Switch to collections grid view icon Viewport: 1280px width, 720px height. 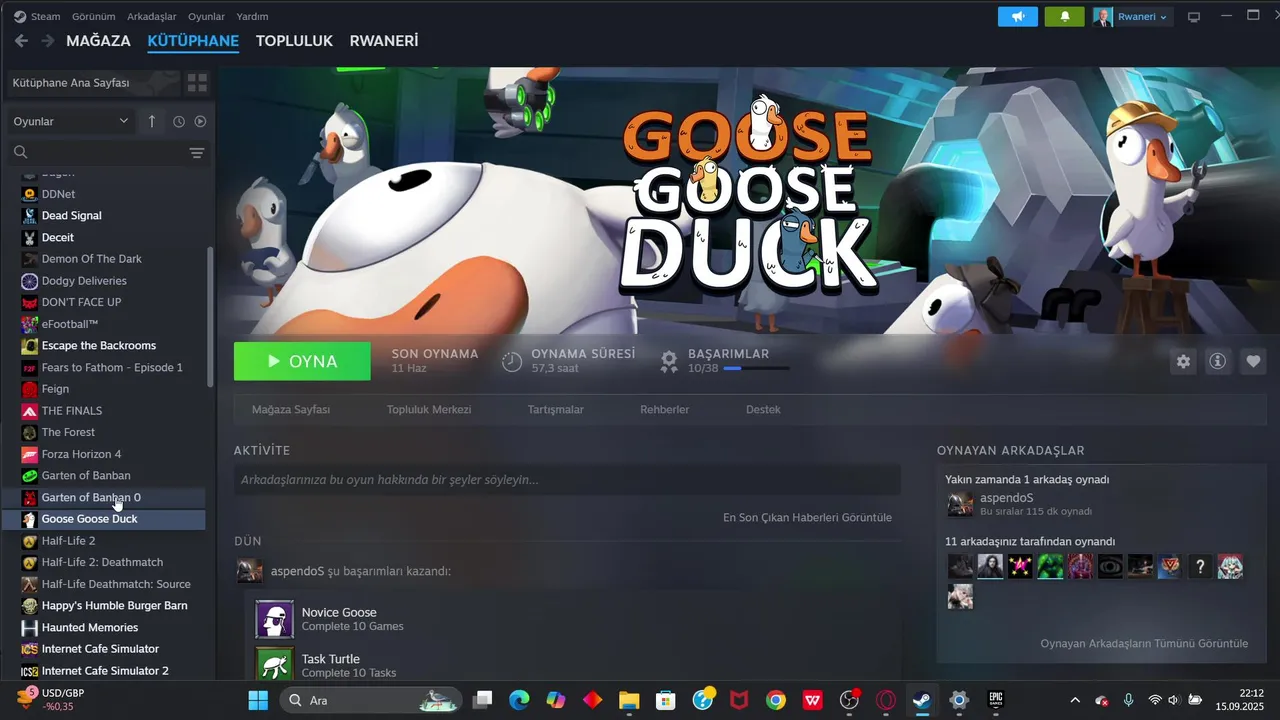click(197, 83)
